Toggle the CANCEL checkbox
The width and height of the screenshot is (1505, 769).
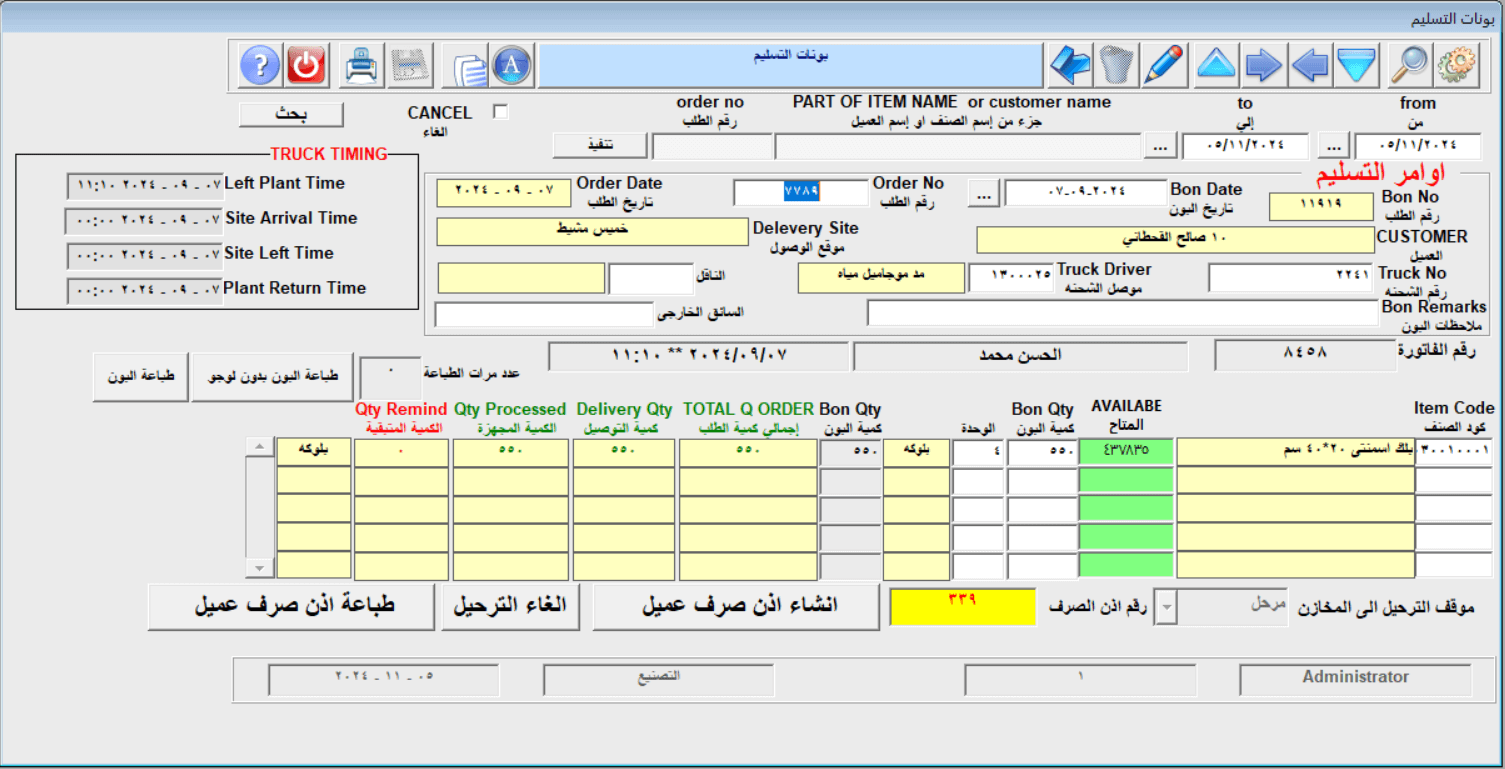[501, 113]
